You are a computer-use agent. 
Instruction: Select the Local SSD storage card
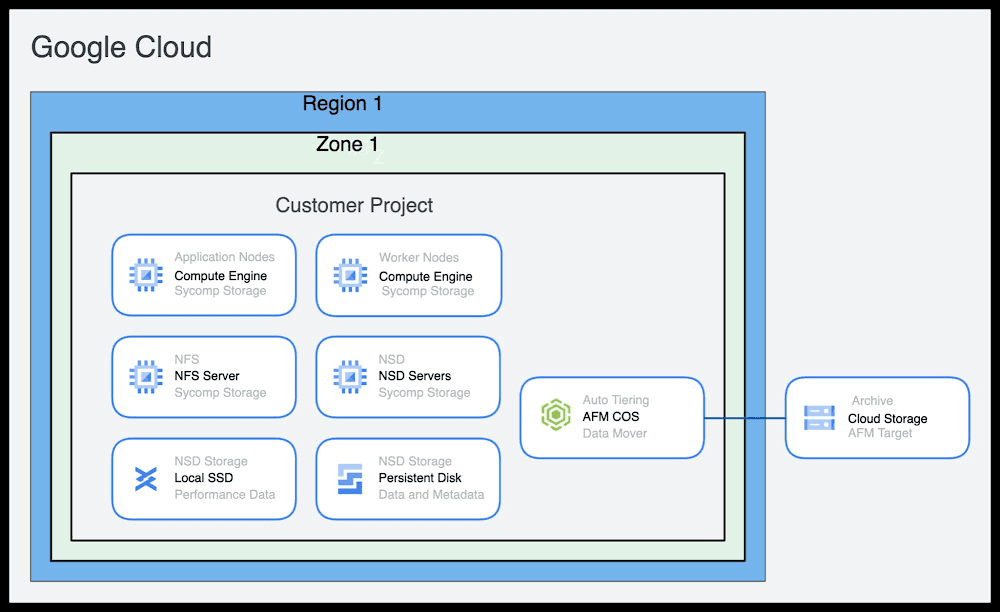[204, 479]
